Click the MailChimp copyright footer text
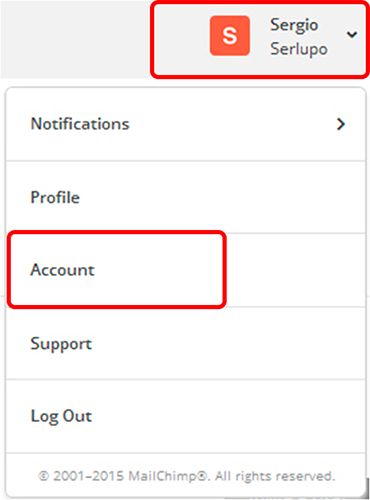This screenshot has width=370, height=500. pyautogui.click(x=187, y=476)
